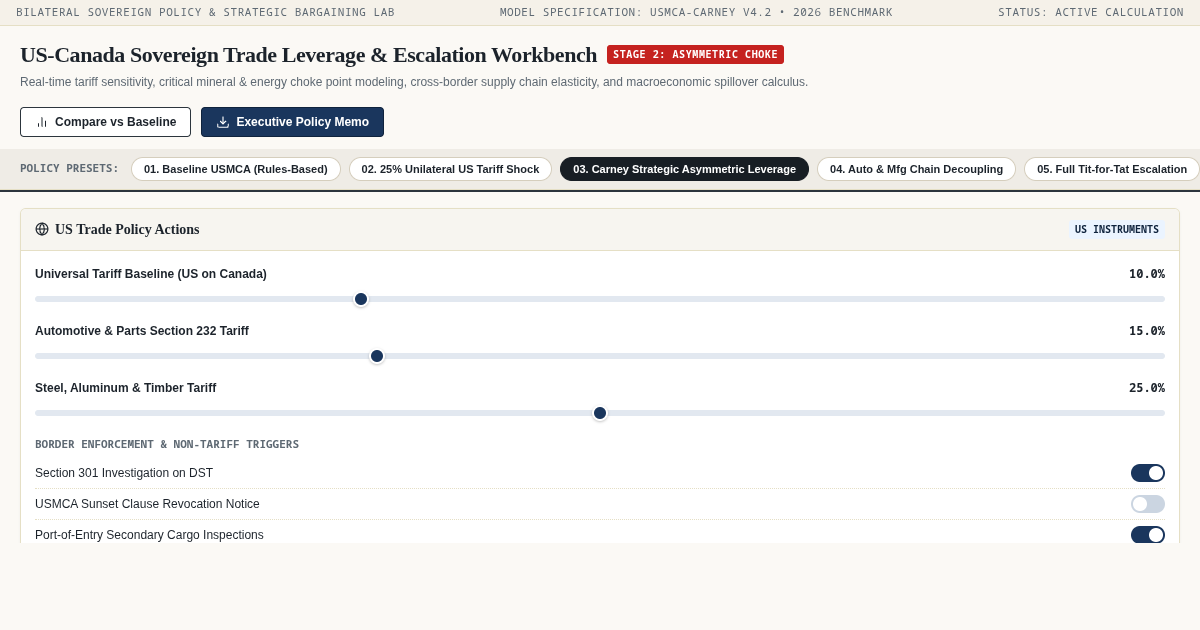Disable Section 301 Investigation on DST toggle
The image size is (1200, 630).
coord(1148,473)
